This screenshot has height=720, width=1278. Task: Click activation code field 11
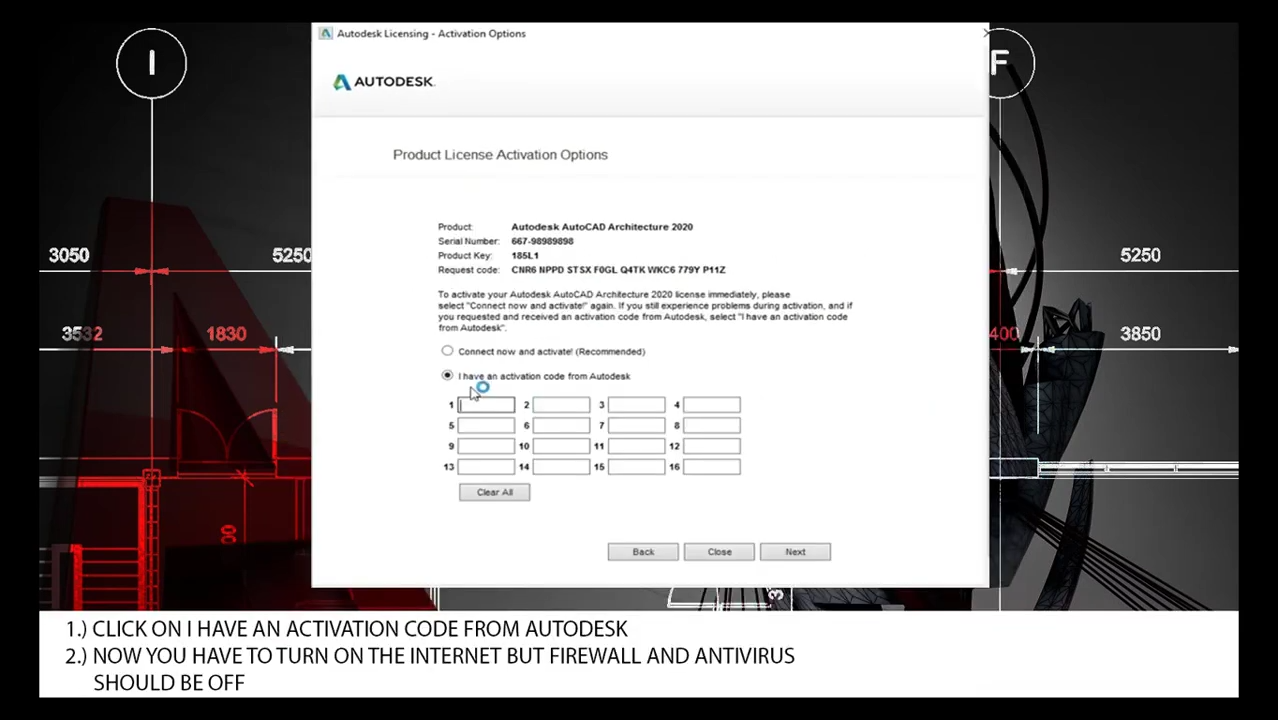[636, 446]
